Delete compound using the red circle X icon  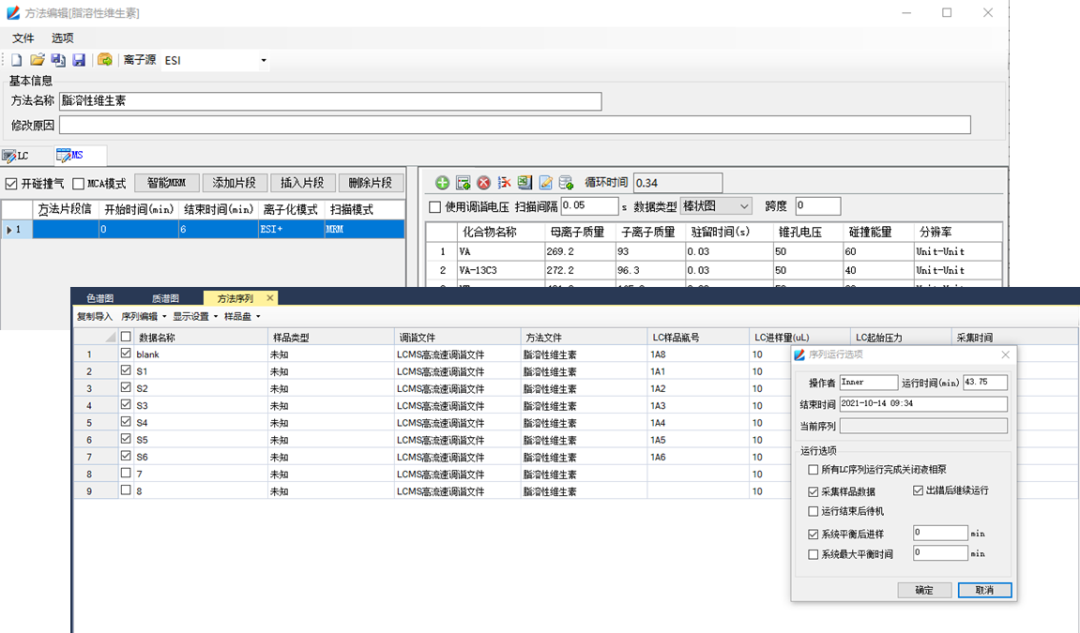pyautogui.click(x=484, y=183)
